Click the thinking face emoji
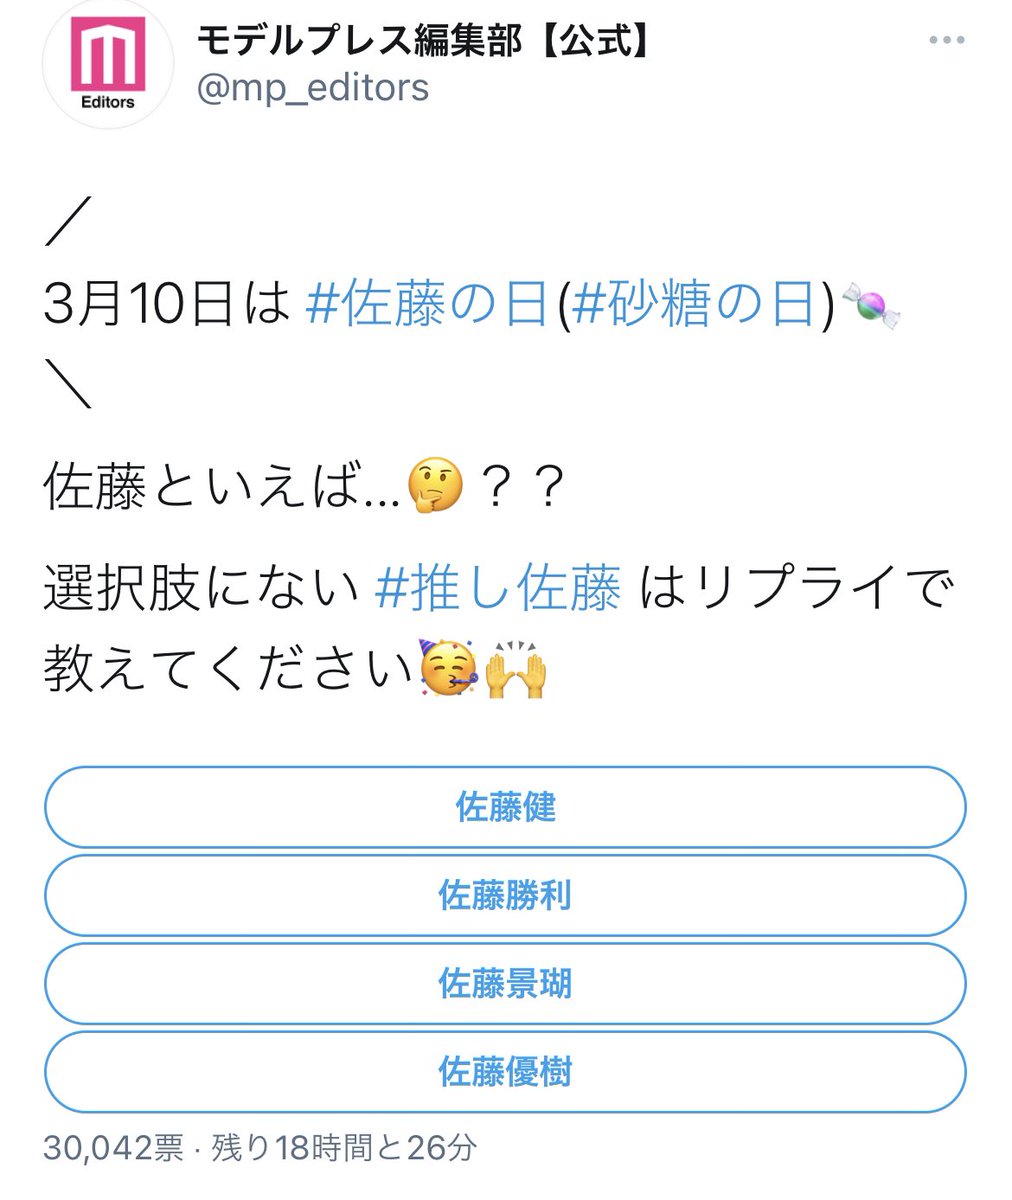This screenshot has height=1200, width=1012. tap(436, 490)
